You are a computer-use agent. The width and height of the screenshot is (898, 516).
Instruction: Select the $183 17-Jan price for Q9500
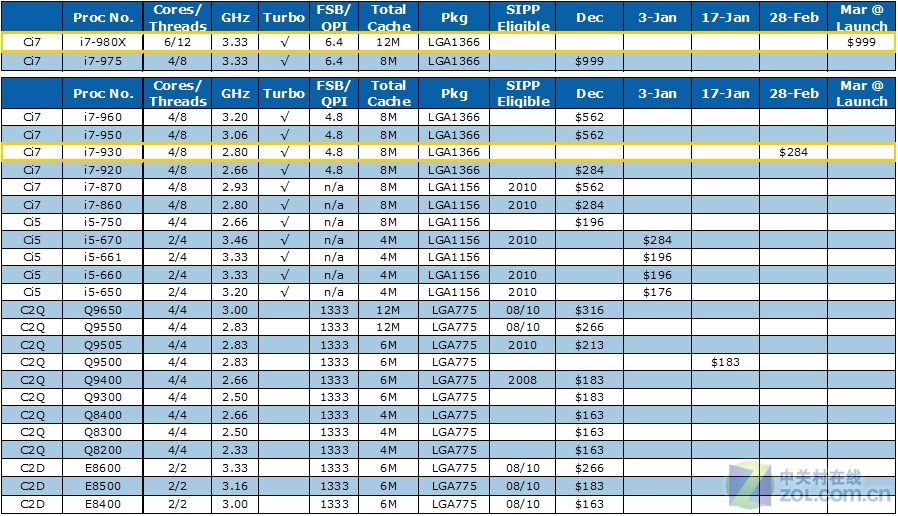pyautogui.click(x=725, y=363)
